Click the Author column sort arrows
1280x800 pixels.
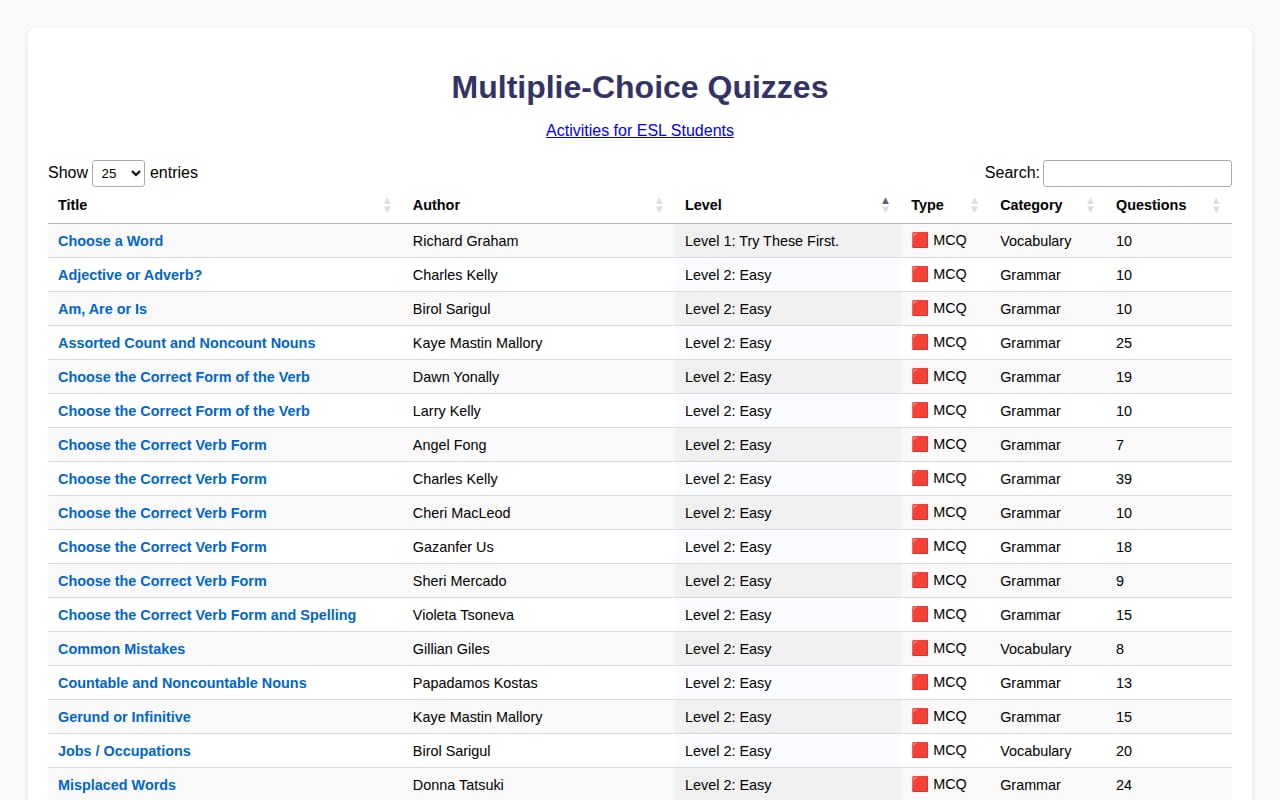point(659,205)
